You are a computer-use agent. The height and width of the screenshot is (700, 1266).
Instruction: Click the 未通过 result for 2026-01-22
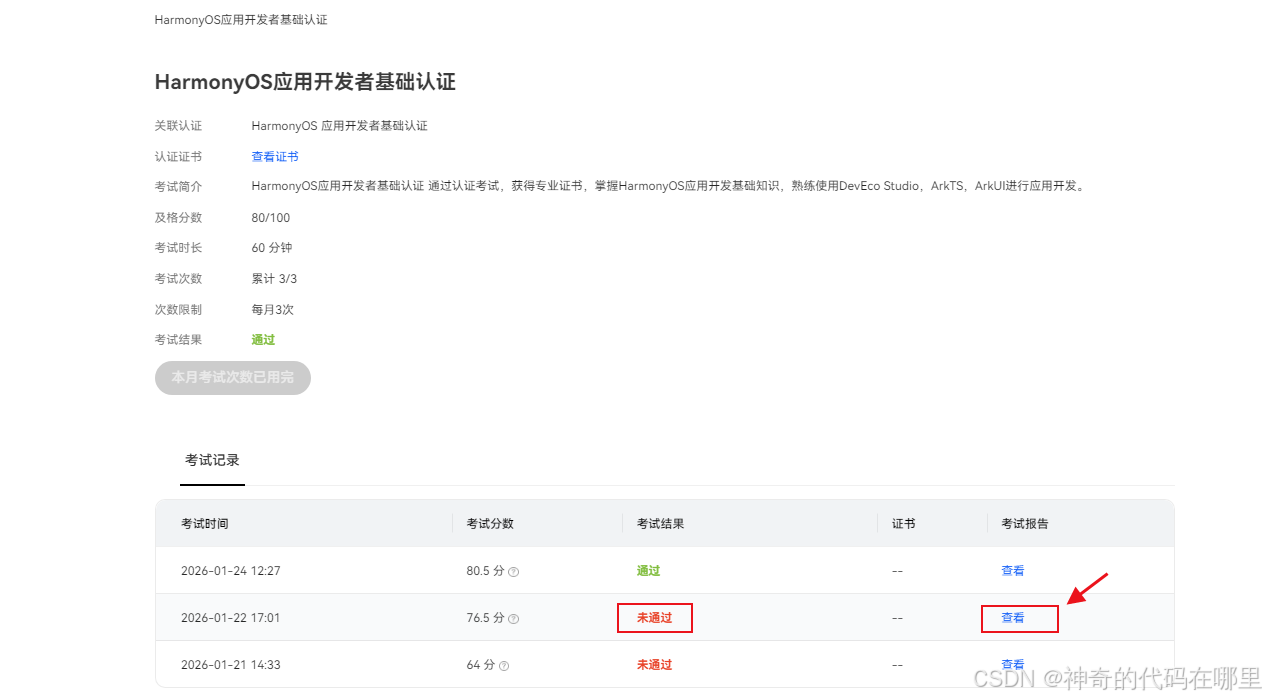[655, 618]
